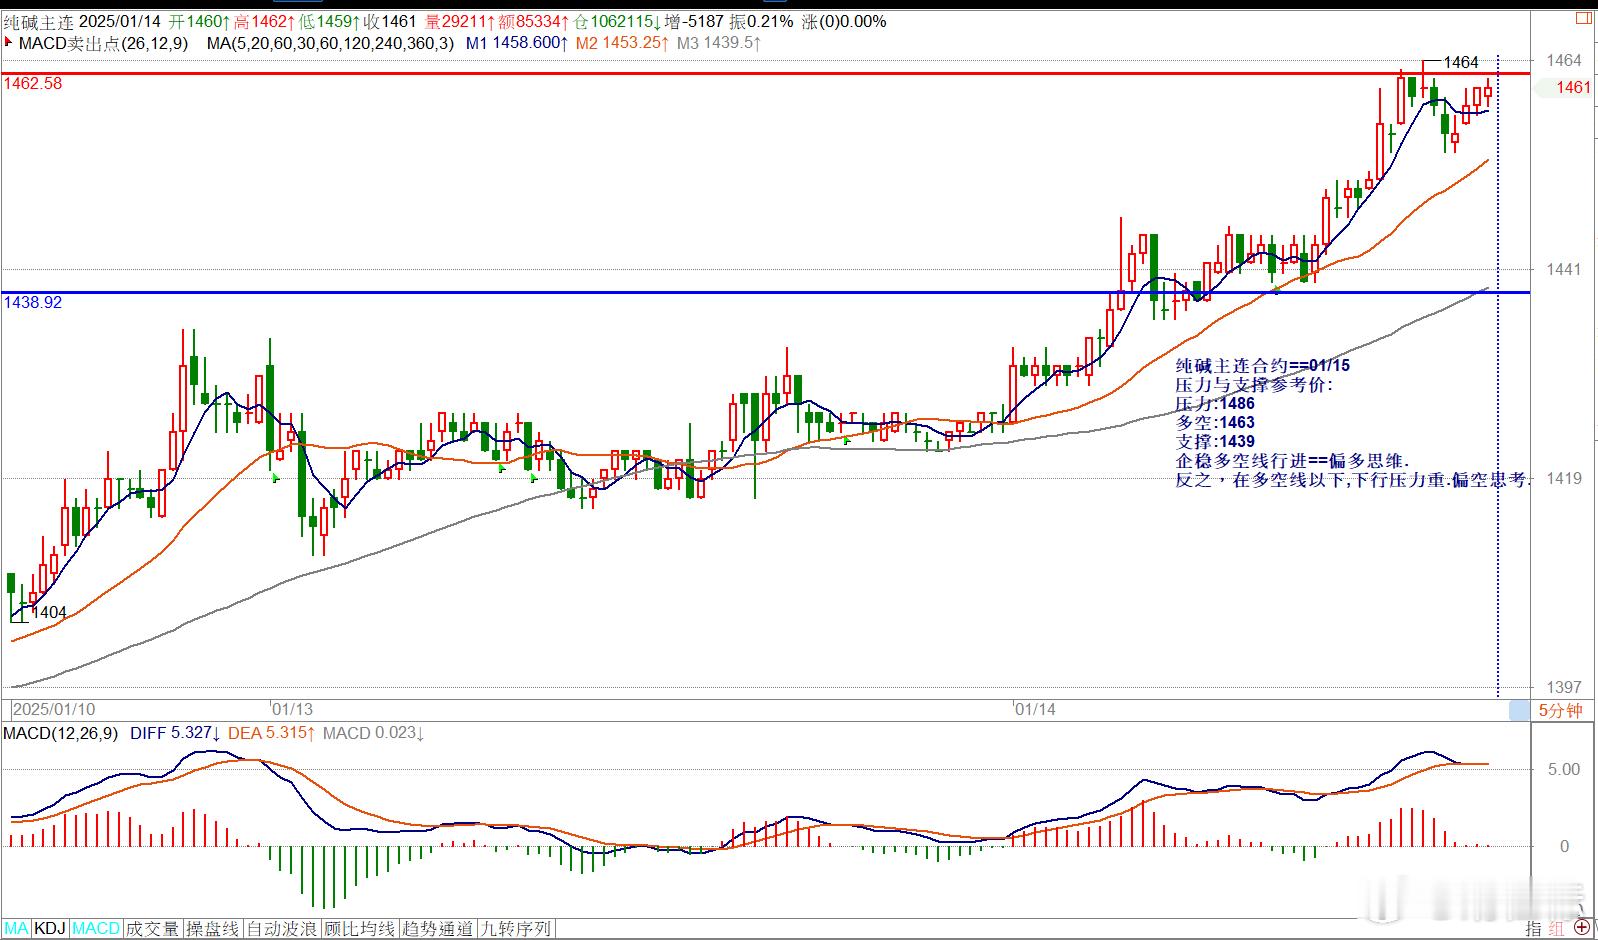
Task: Click the 支撑:1439 annotation line
Action: (x=1215, y=441)
